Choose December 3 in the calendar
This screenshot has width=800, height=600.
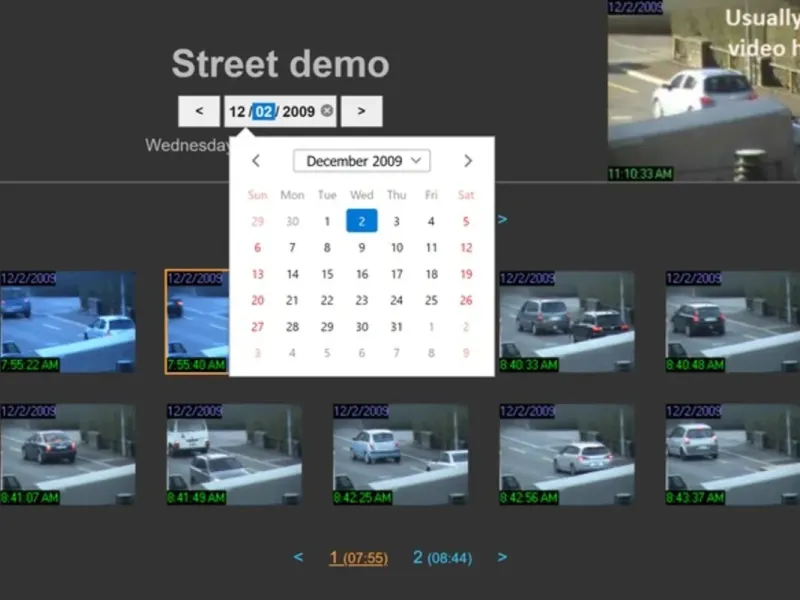pyautogui.click(x=396, y=221)
